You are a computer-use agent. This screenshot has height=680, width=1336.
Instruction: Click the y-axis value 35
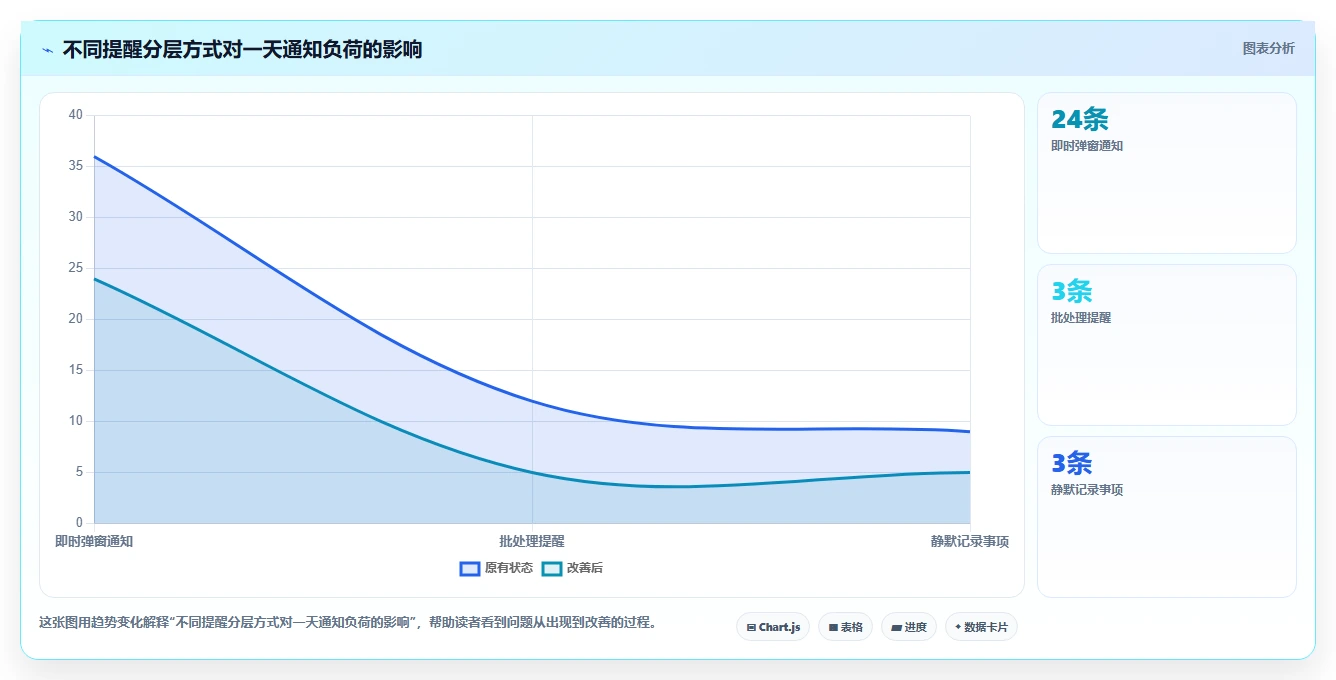[76, 166]
